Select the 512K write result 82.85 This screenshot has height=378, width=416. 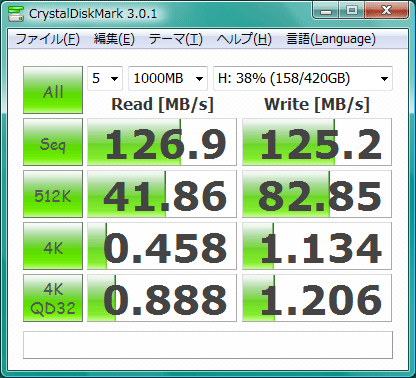click(317, 194)
